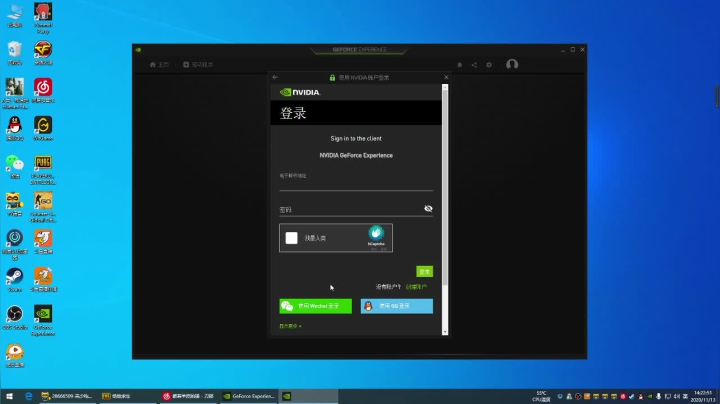This screenshot has height=404, width=720.
Task: Log in using QQ button
Action: coord(397,306)
